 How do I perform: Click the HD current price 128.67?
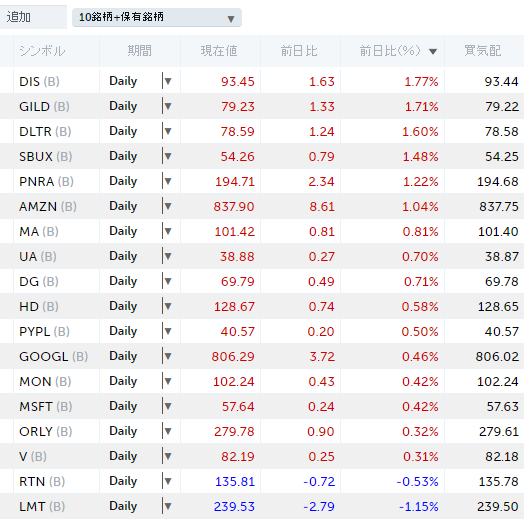(234, 306)
